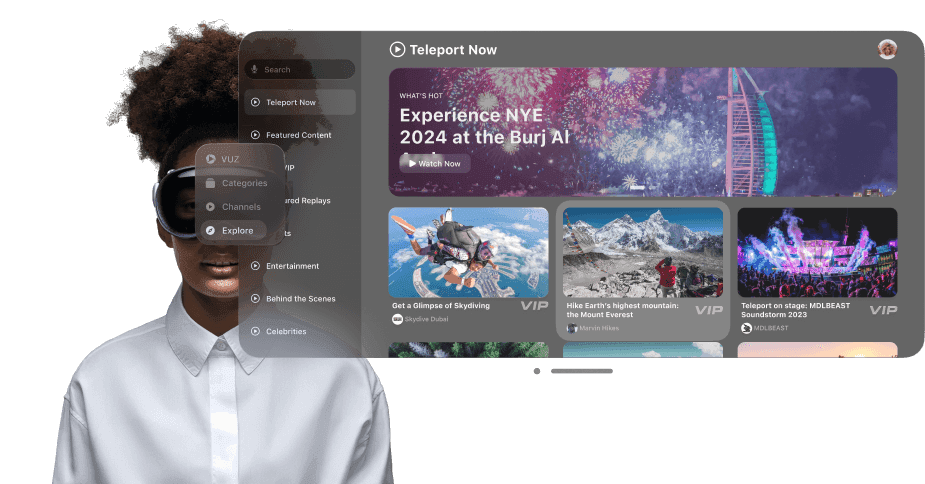925x484 pixels.
Task: Open the Mount Everest hike thumbnail
Action: pos(642,252)
